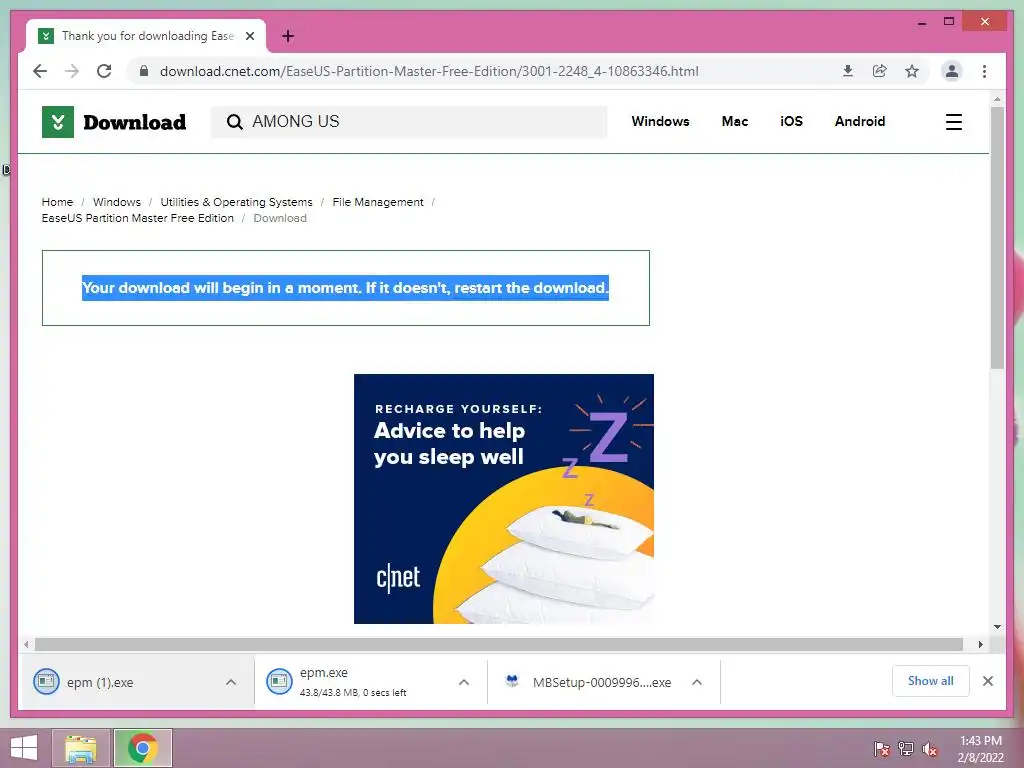Click the search magnifier icon
This screenshot has height=768, width=1024.
234,121
